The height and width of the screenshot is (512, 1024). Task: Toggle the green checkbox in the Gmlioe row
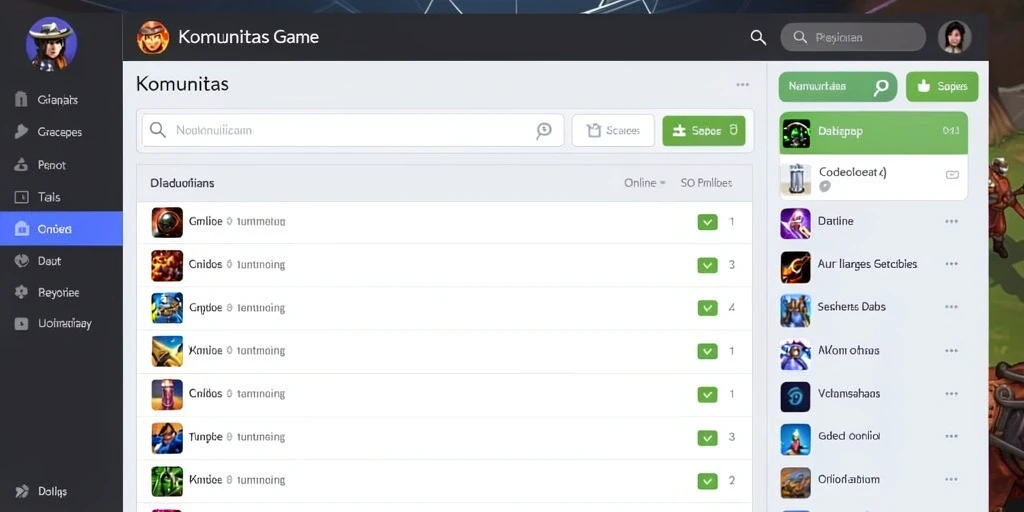pos(707,222)
